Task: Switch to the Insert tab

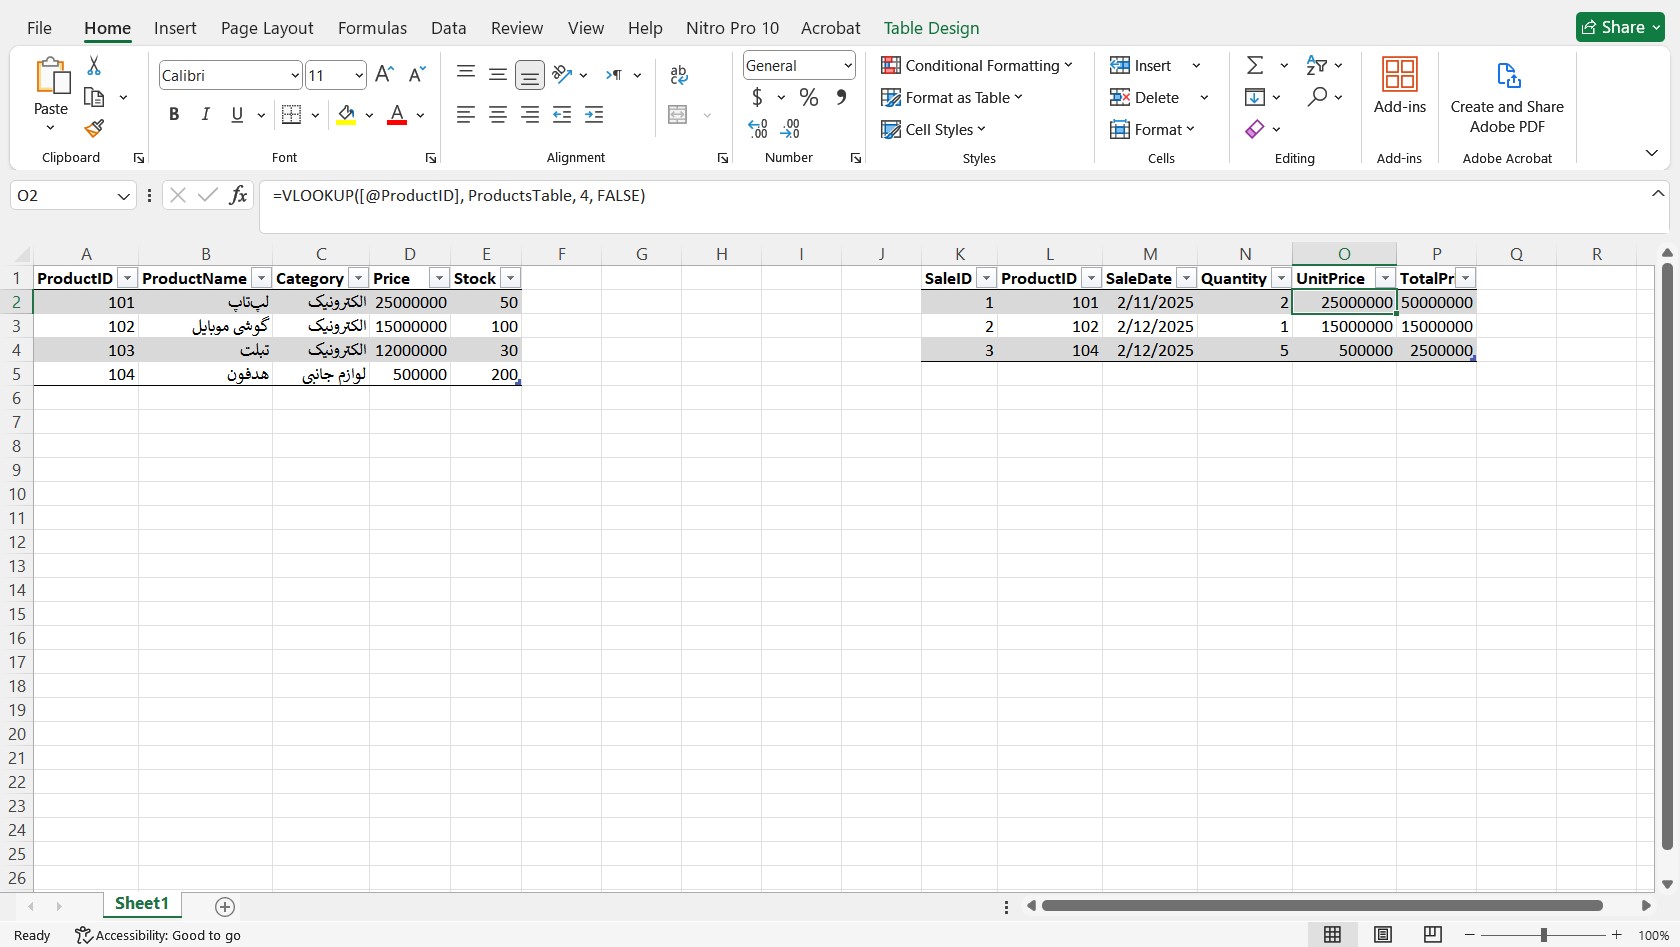Action: 175,28
